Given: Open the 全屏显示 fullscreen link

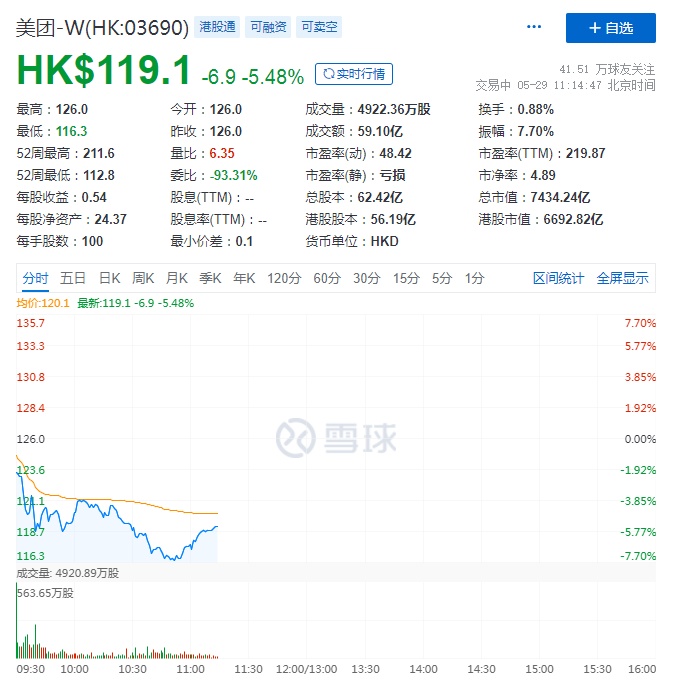Looking at the screenshot, I should tap(622, 278).
